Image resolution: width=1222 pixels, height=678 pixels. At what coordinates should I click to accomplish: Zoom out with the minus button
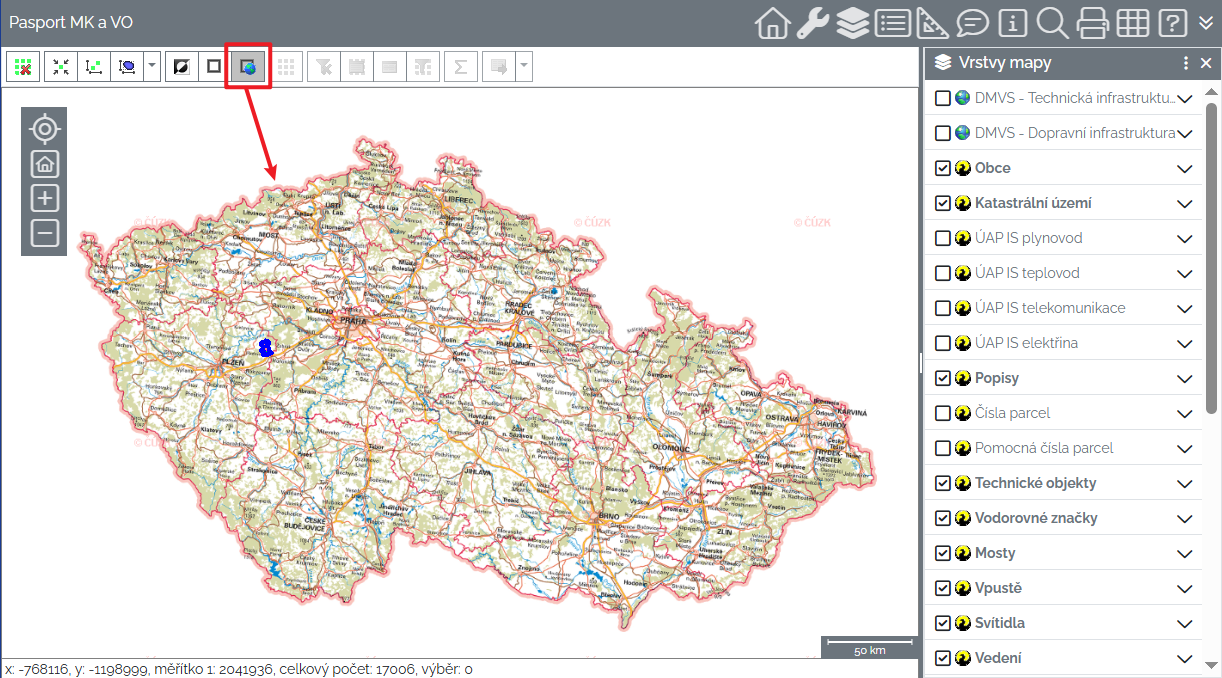click(x=44, y=233)
